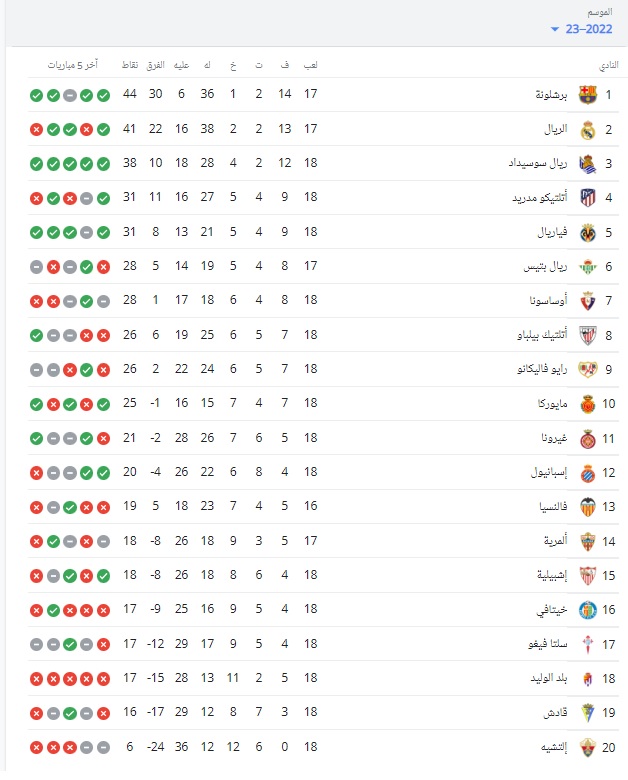Screen dimensions: 628x780
Task: Select the Real Betis crest icon
Action: 588,267
